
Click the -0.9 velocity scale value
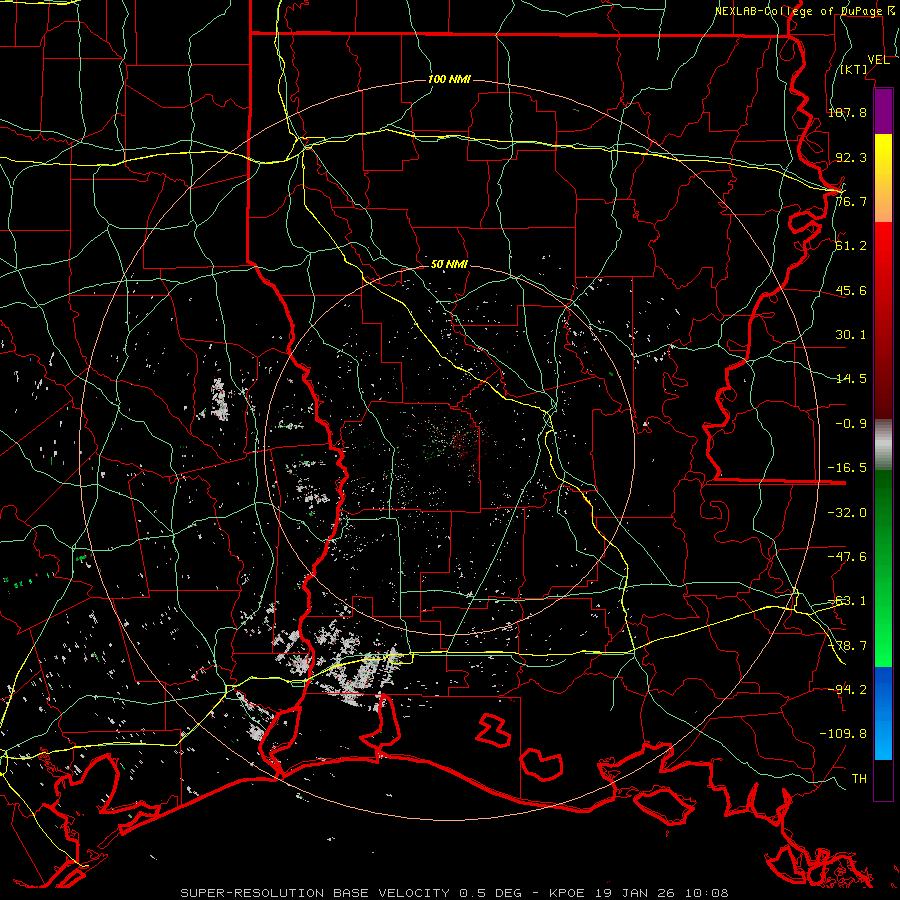click(851, 424)
